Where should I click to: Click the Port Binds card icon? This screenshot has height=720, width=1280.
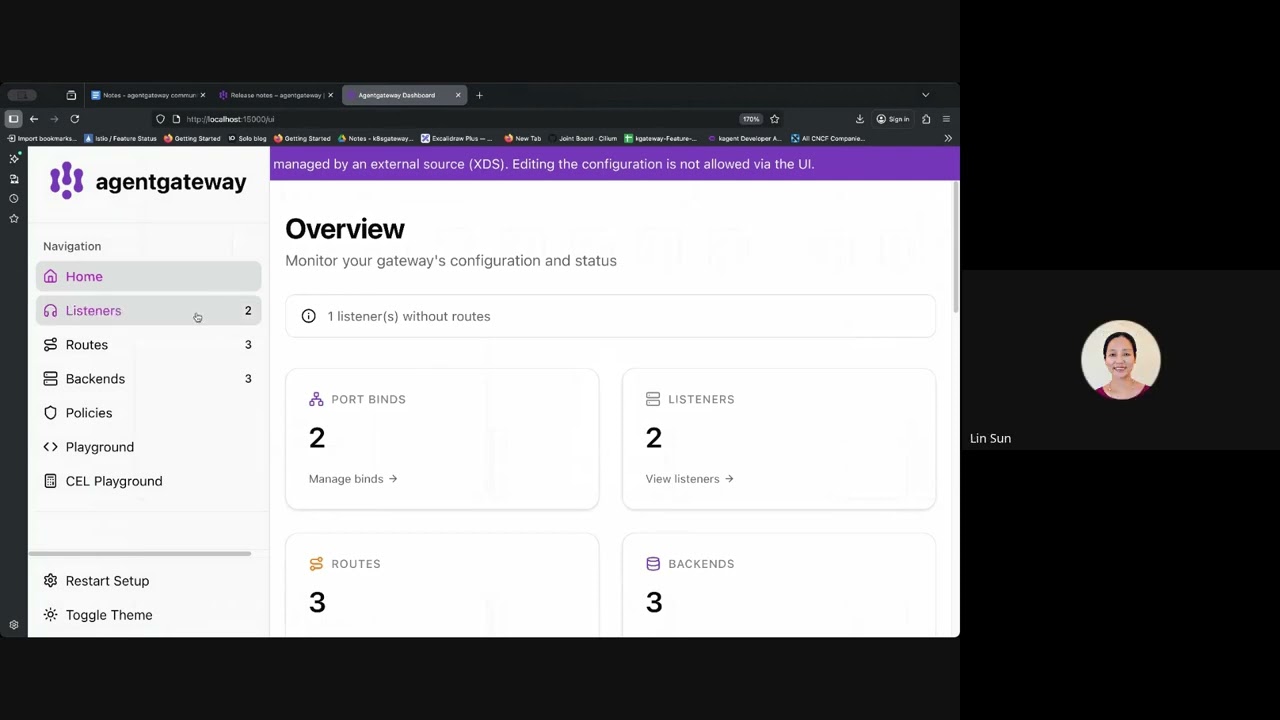pyautogui.click(x=316, y=398)
